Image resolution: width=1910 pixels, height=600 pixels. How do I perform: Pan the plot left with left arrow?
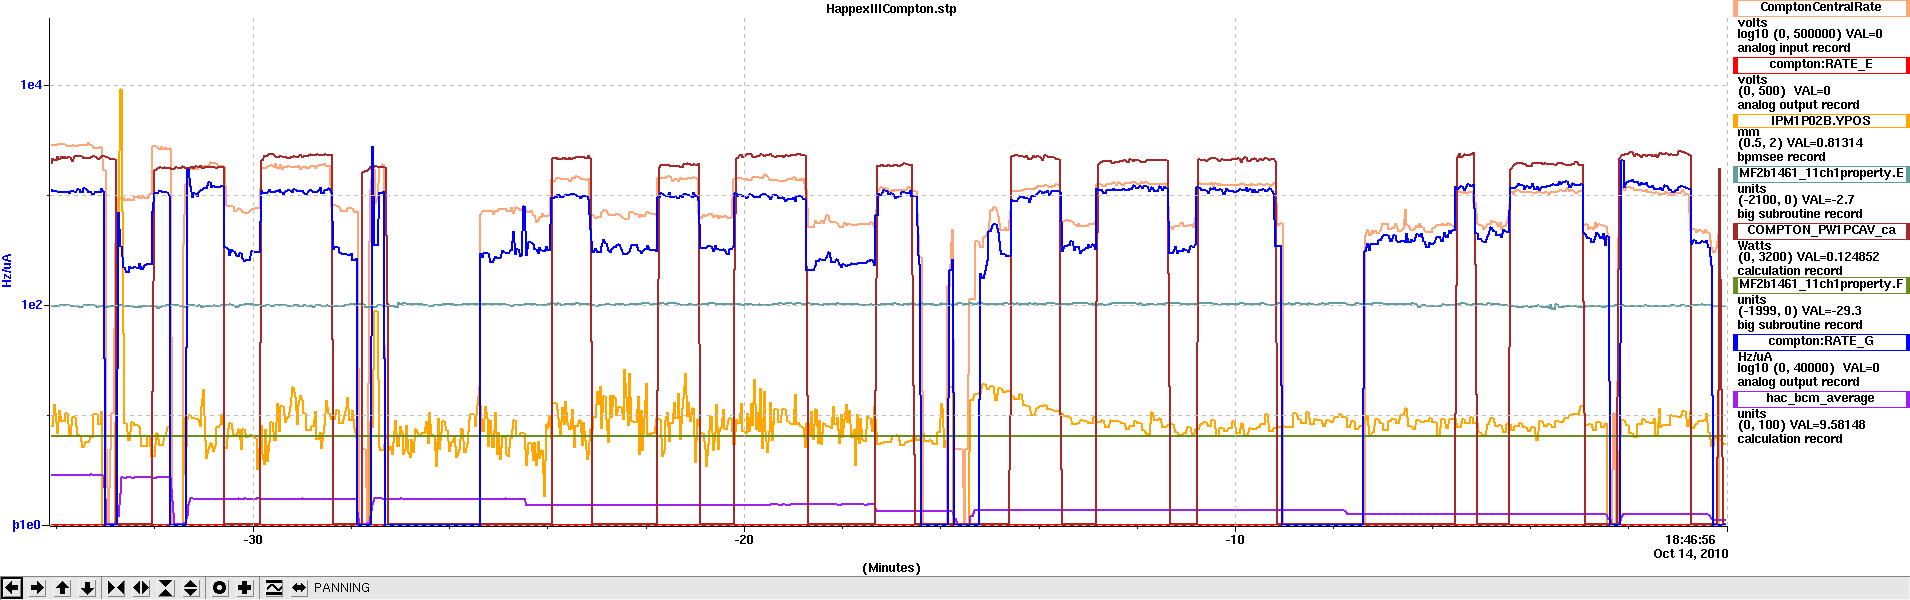coord(12,588)
